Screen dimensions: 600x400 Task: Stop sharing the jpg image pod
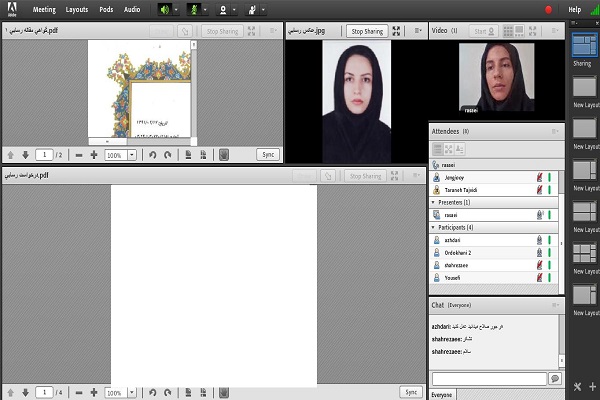coord(367,31)
